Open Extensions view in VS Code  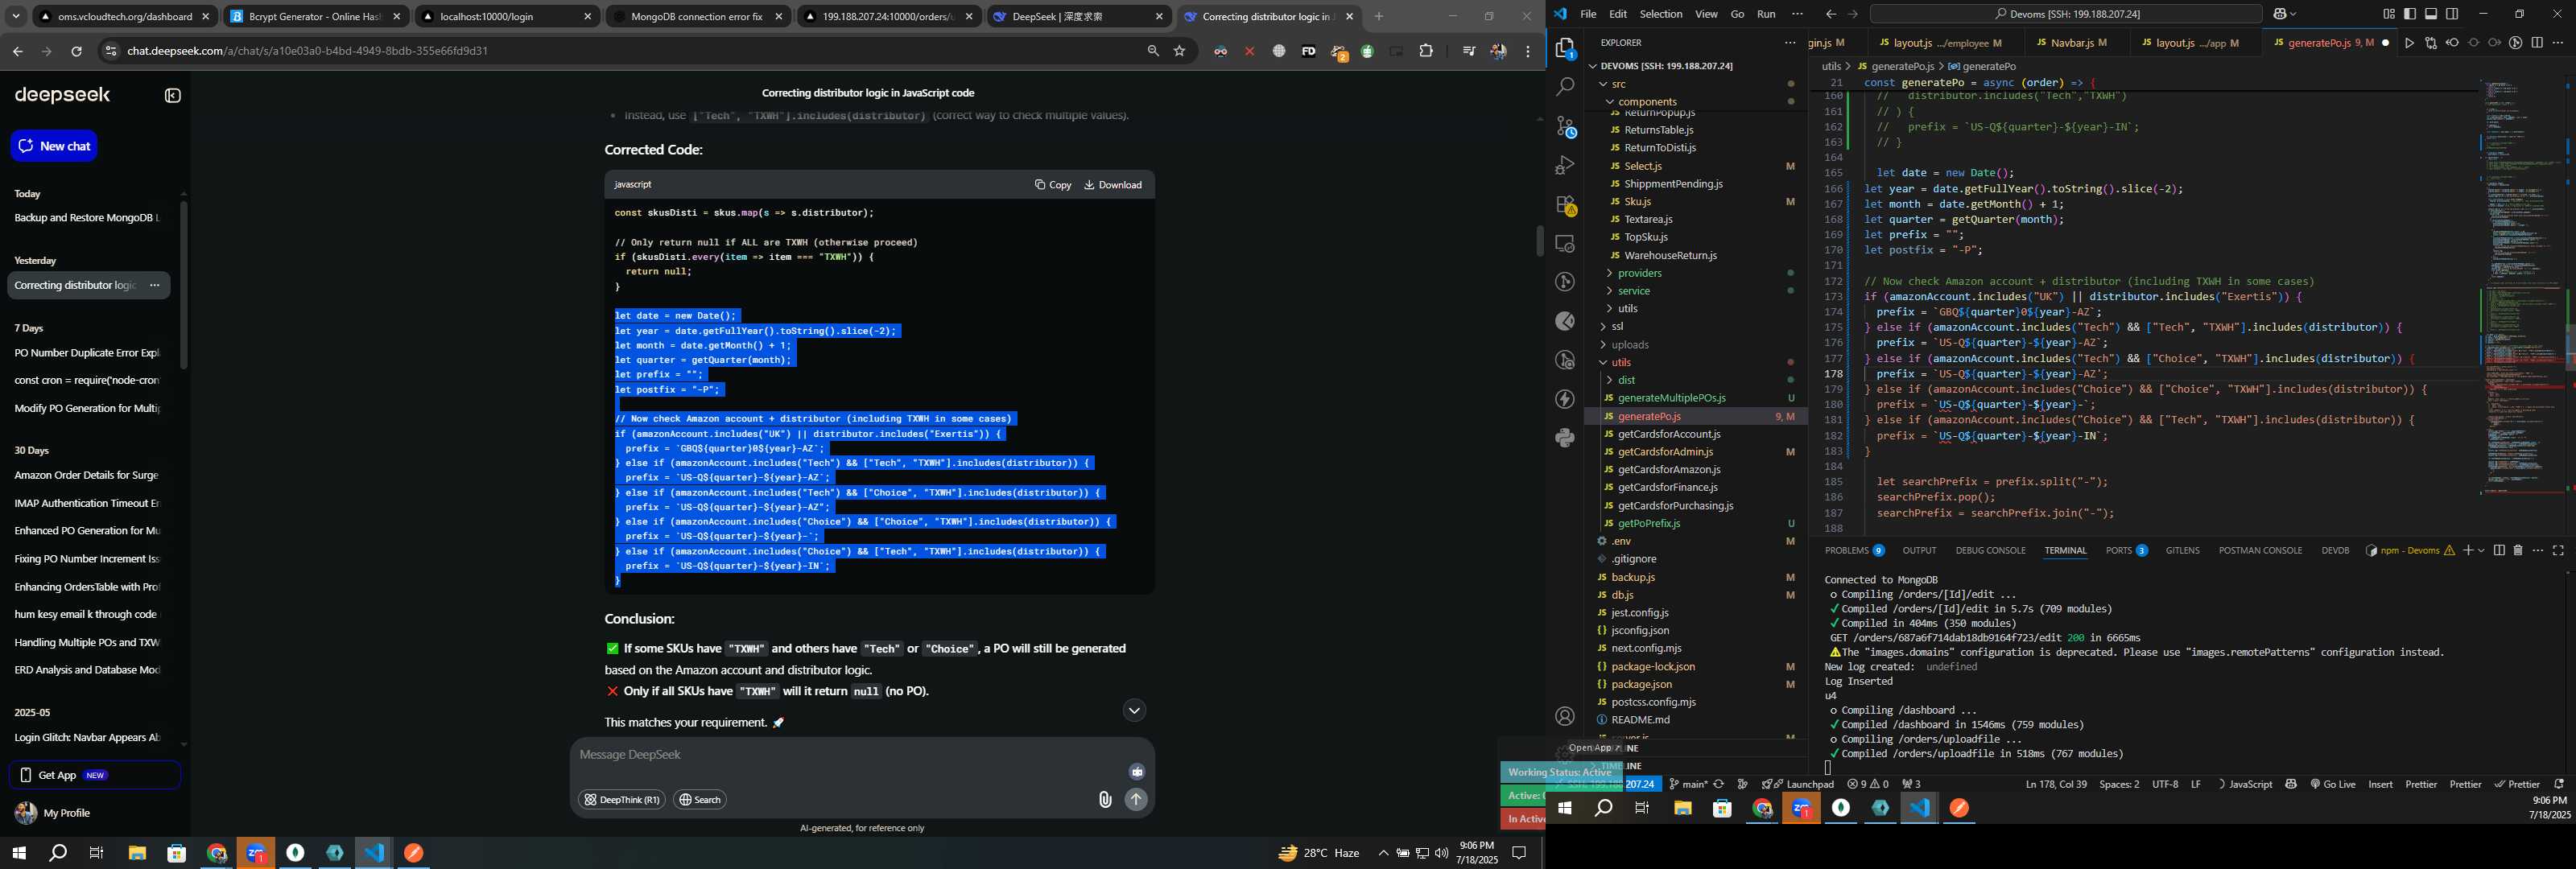(1565, 205)
